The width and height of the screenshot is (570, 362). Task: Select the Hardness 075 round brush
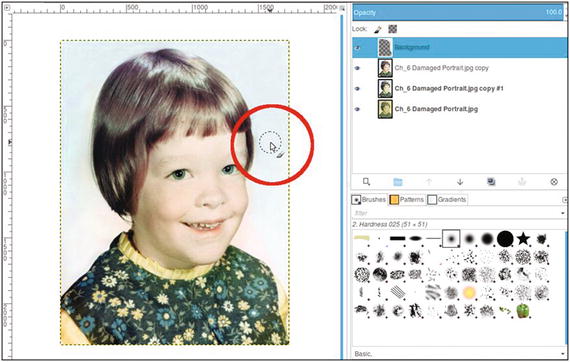[487, 239]
